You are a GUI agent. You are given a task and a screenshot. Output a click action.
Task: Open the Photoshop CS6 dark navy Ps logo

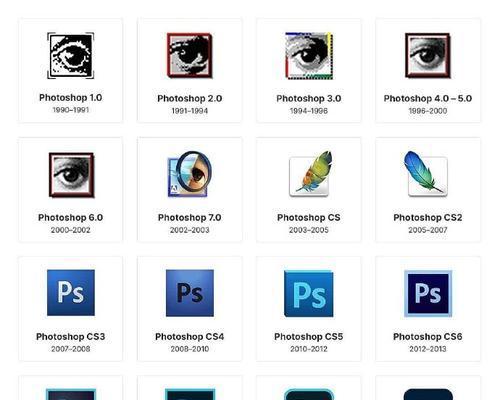click(x=428, y=293)
